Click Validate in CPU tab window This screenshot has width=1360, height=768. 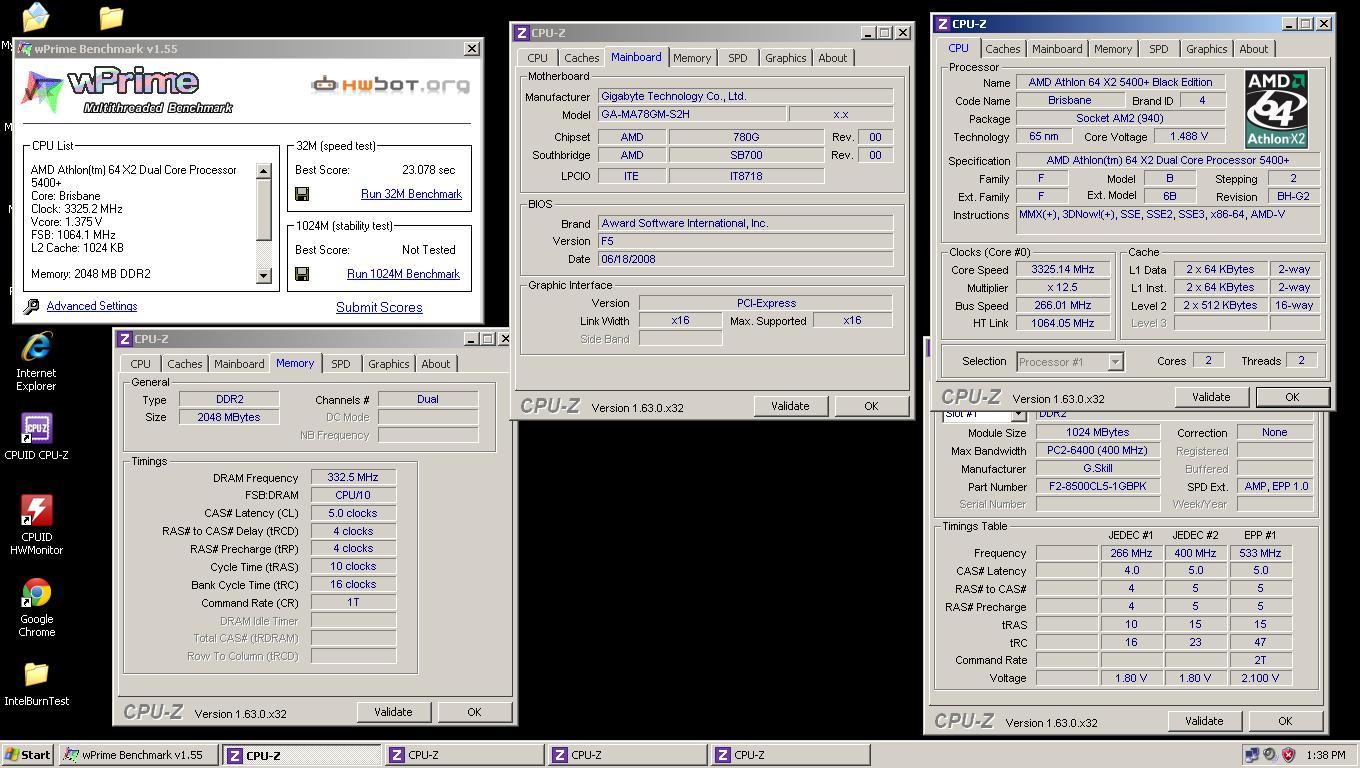[1211, 397]
